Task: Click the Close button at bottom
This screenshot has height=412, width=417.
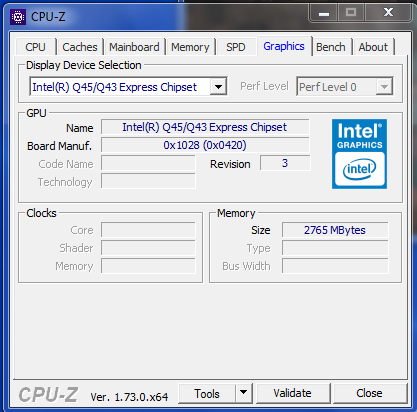Action: pyautogui.click(x=369, y=393)
